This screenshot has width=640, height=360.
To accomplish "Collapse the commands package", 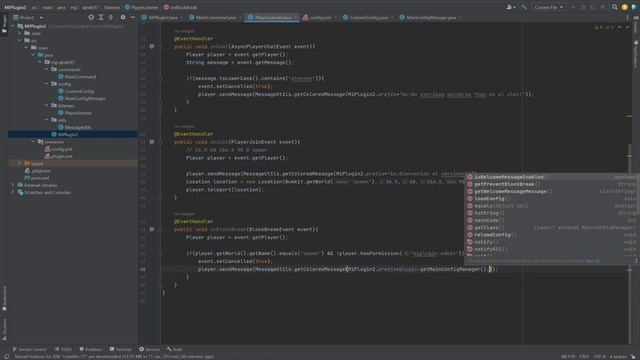I will coord(47,69).
